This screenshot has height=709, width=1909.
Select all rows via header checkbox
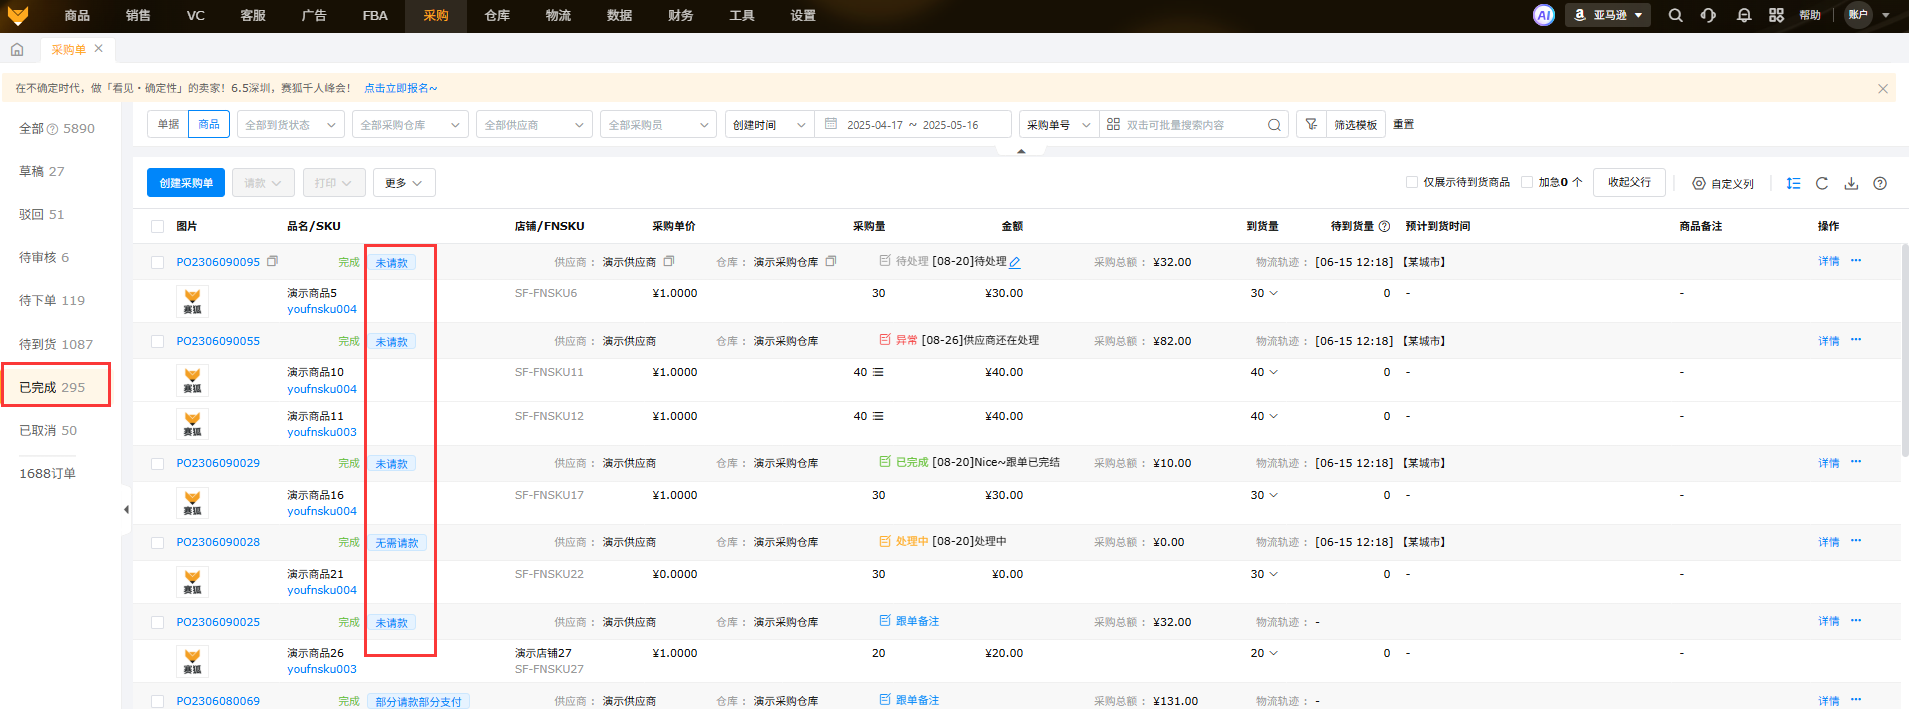(x=157, y=226)
